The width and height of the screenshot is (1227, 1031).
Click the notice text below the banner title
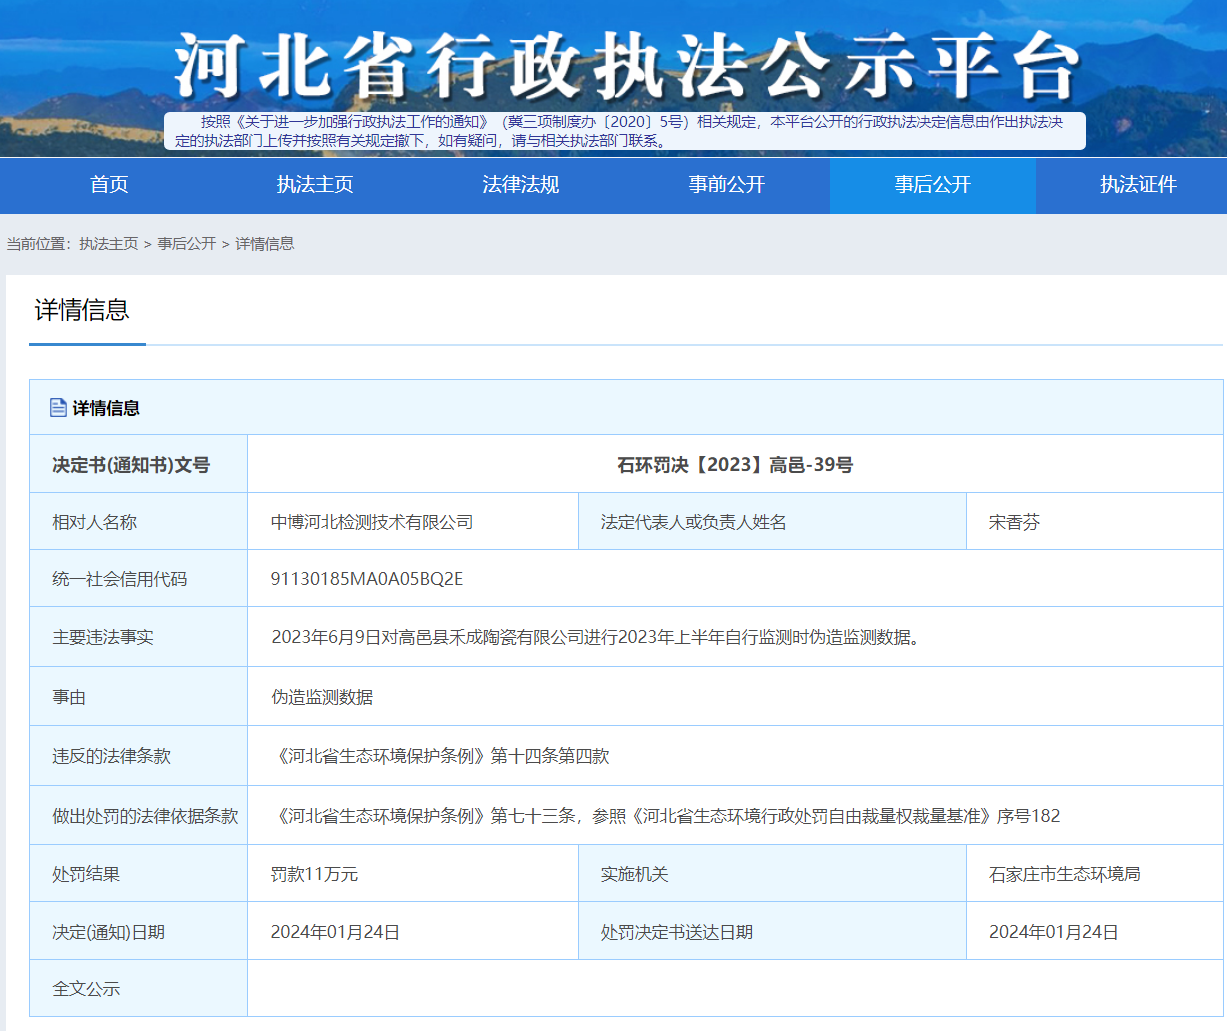625,131
